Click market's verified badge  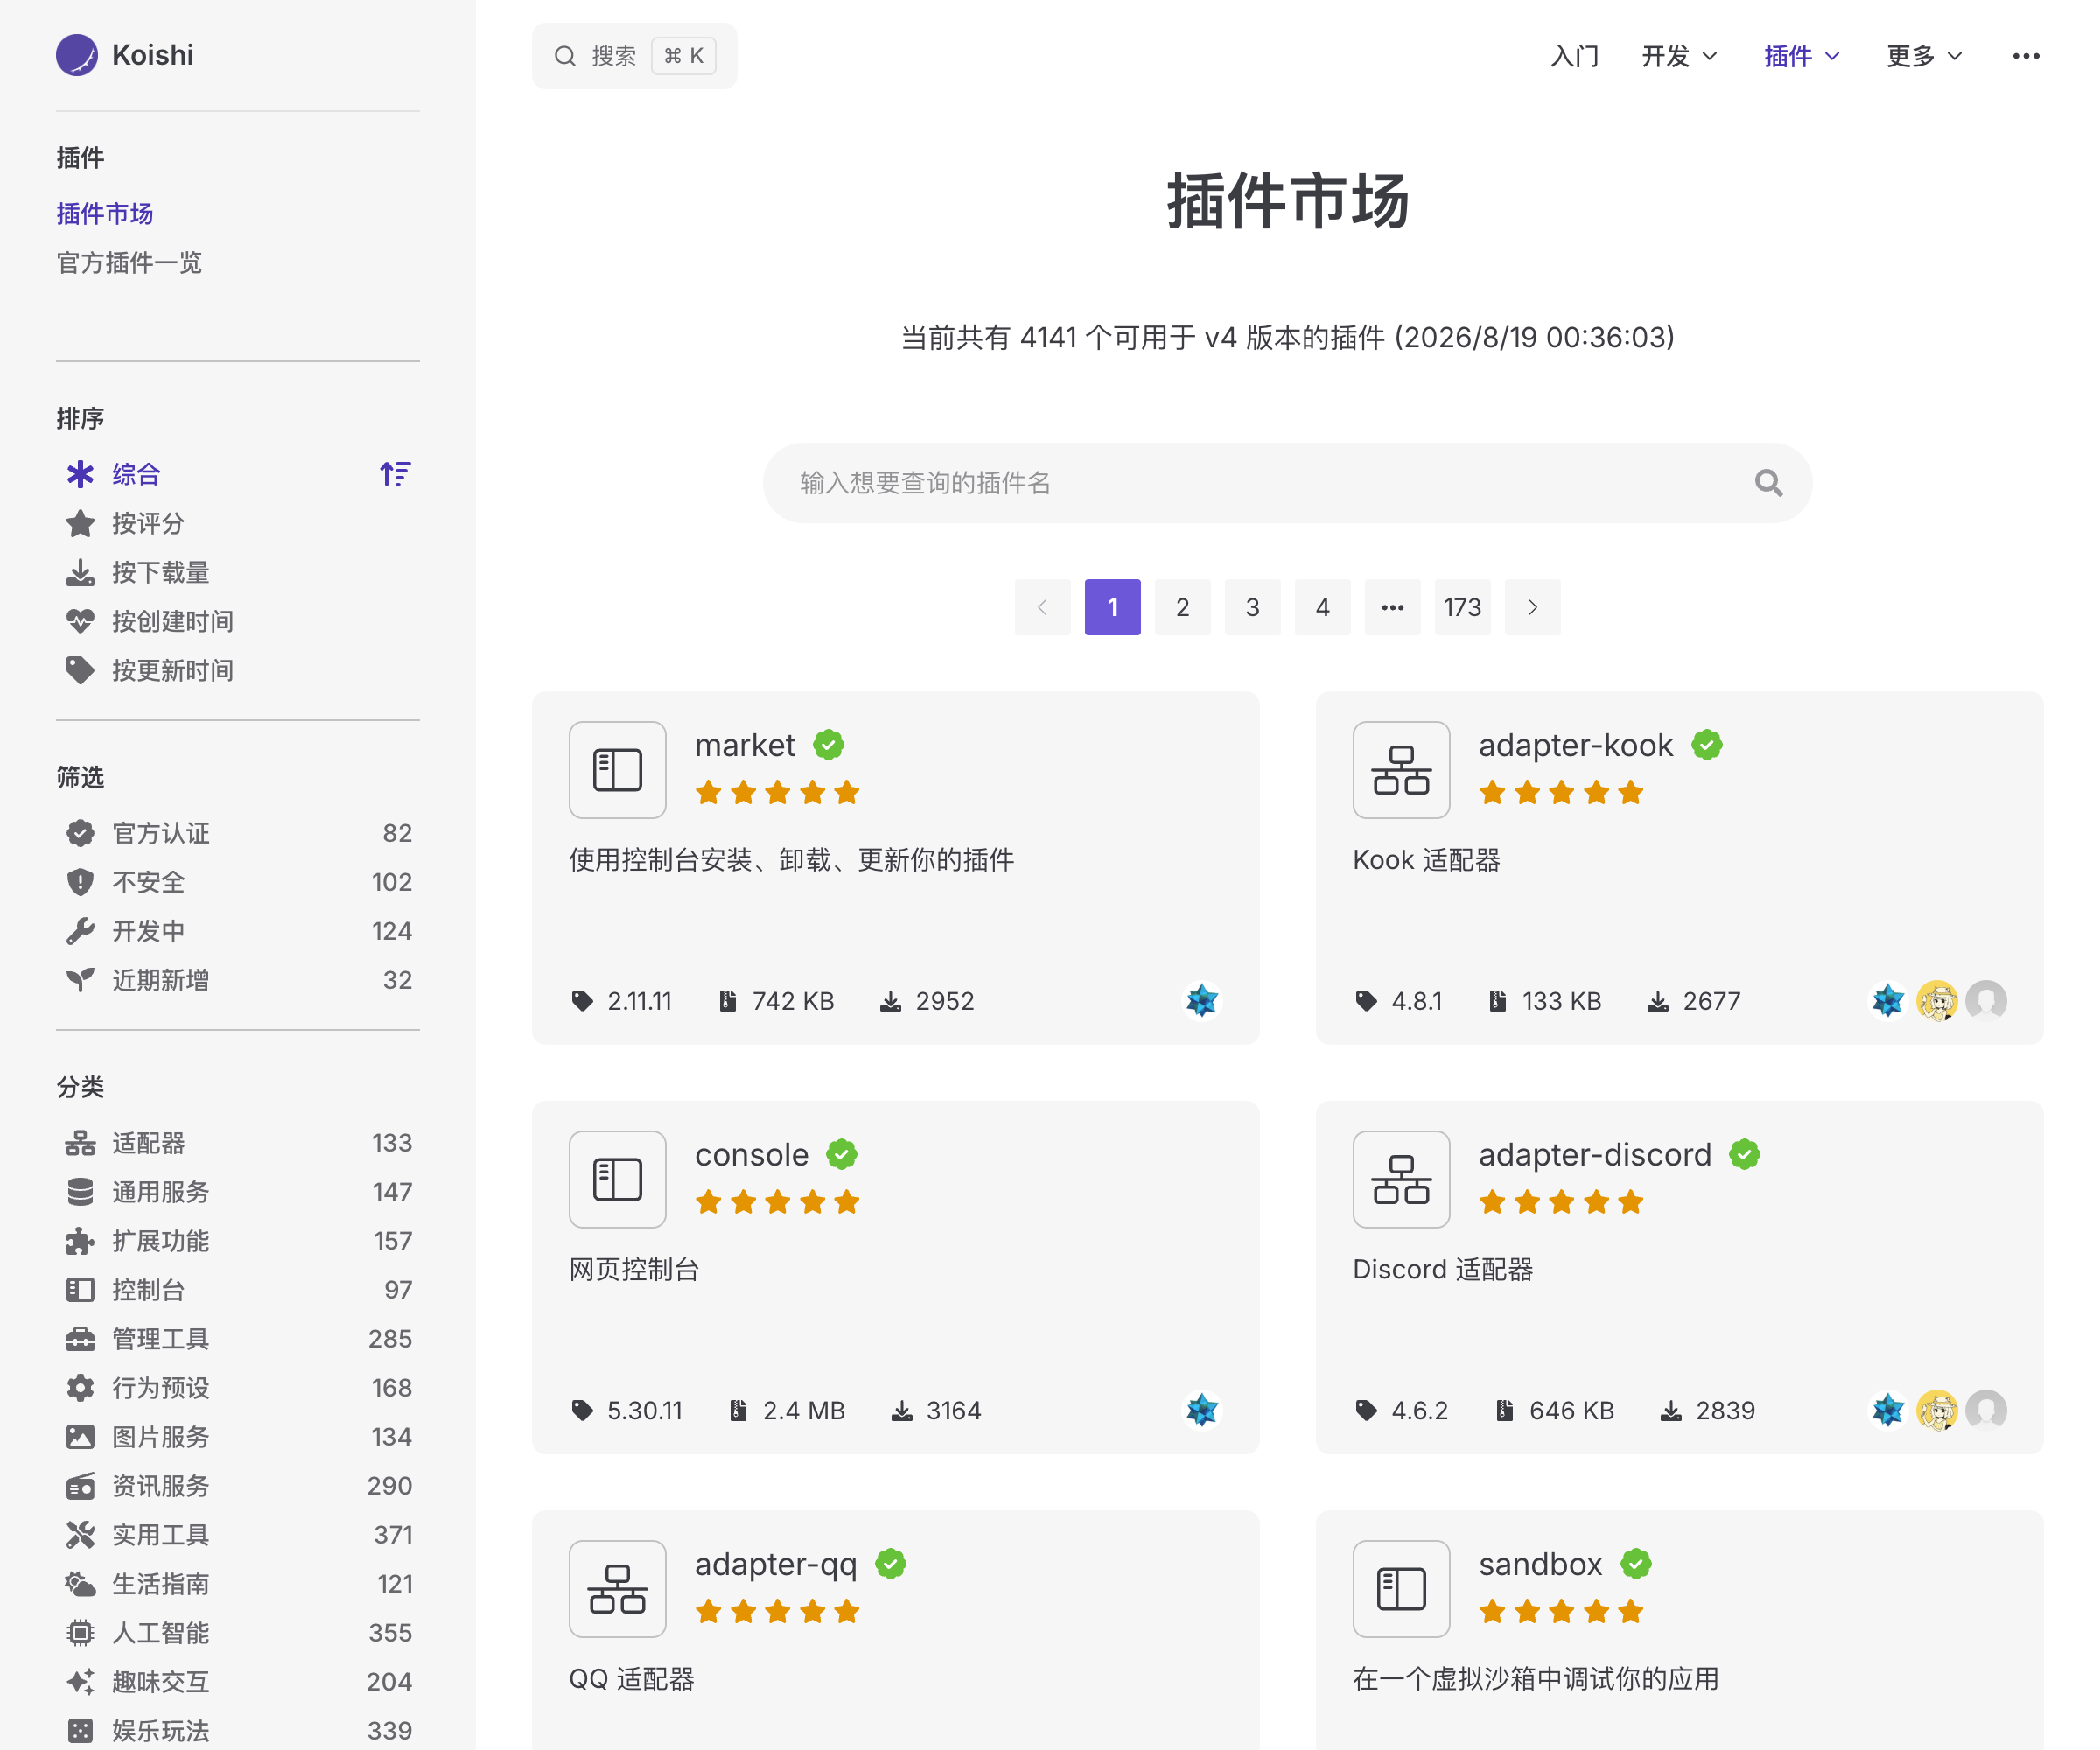tap(828, 745)
